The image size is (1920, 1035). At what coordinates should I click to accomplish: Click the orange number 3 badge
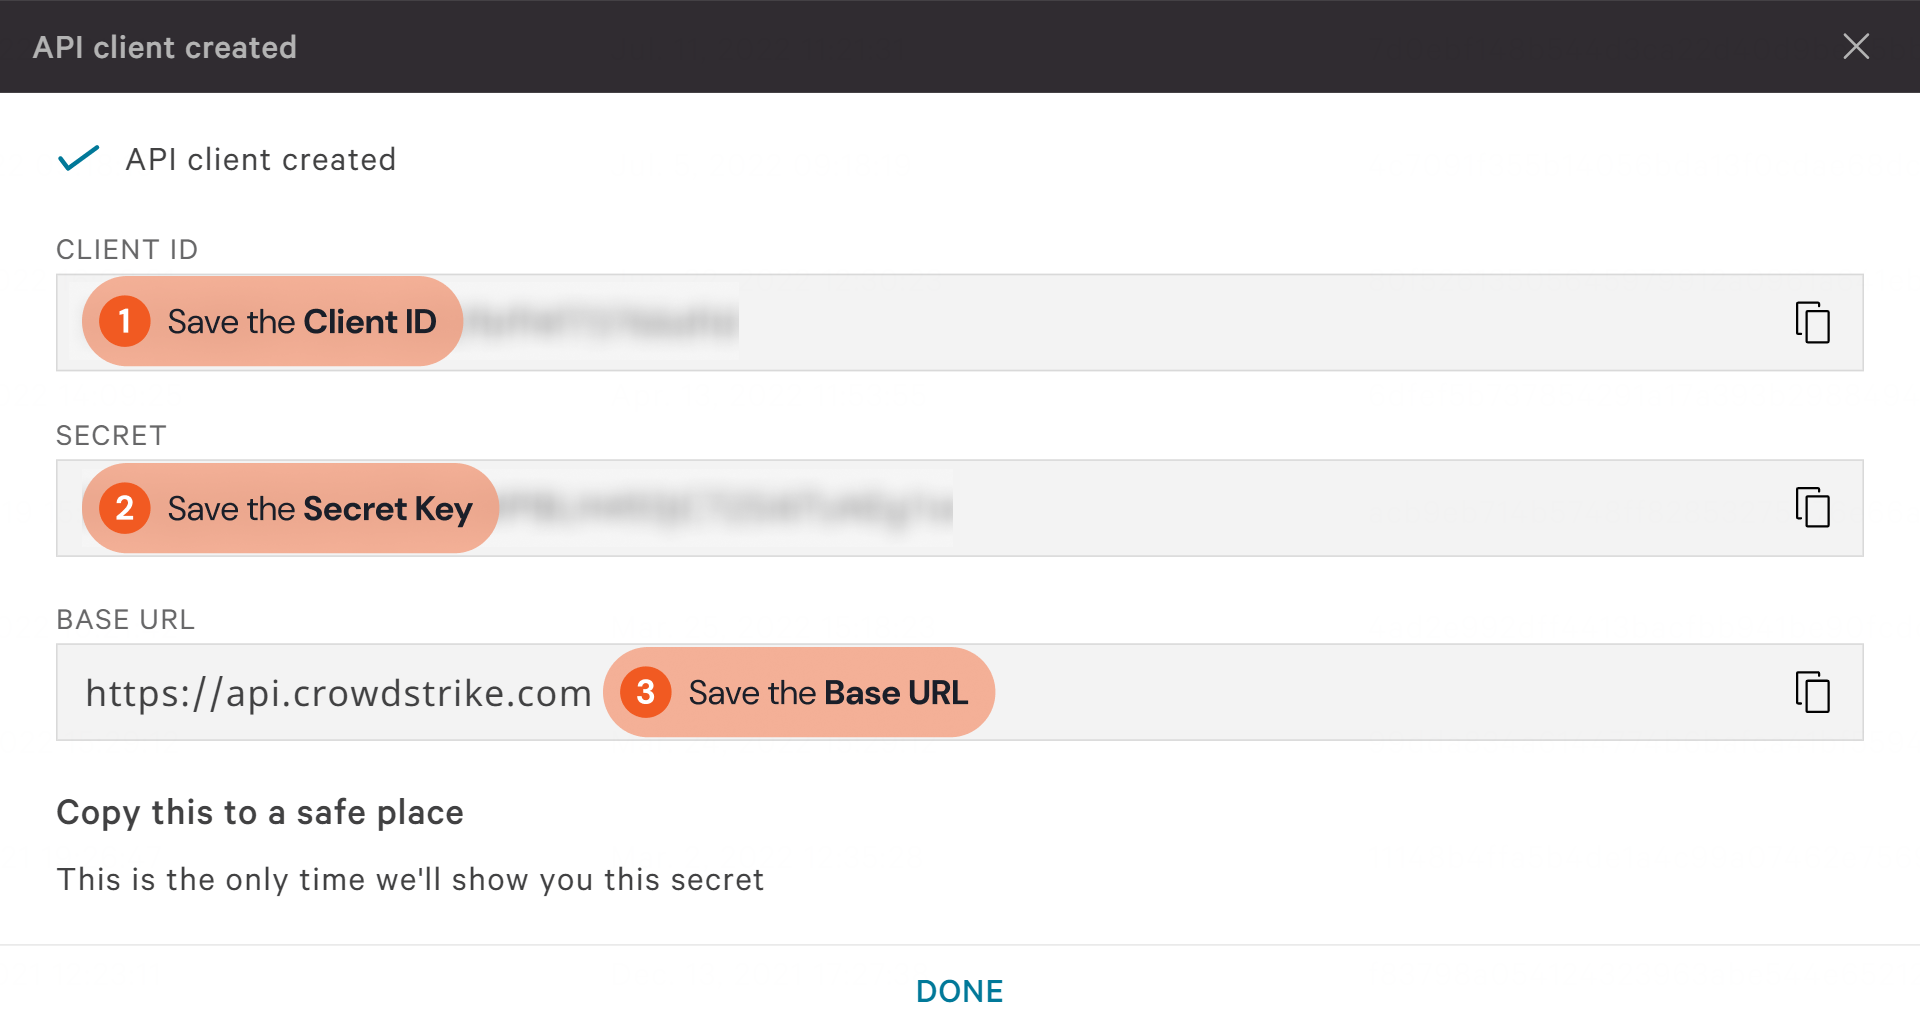646,692
